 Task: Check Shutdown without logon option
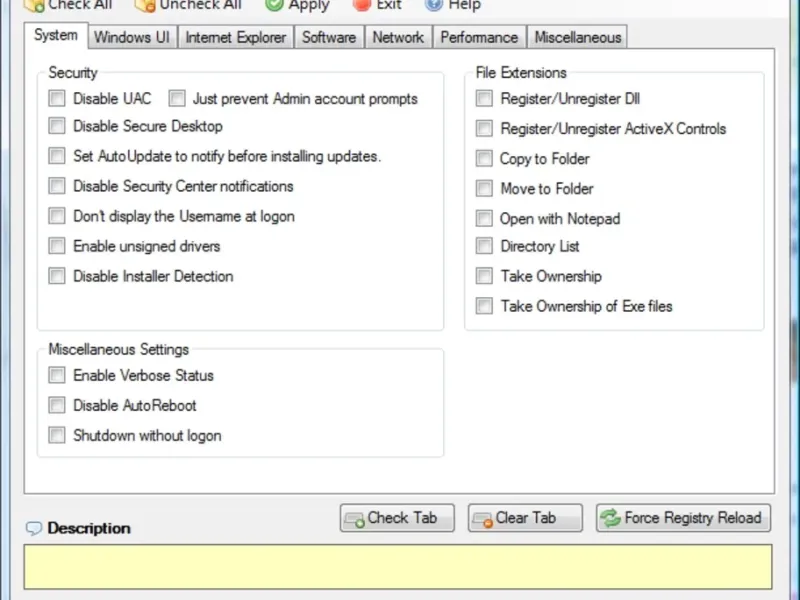(57, 435)
